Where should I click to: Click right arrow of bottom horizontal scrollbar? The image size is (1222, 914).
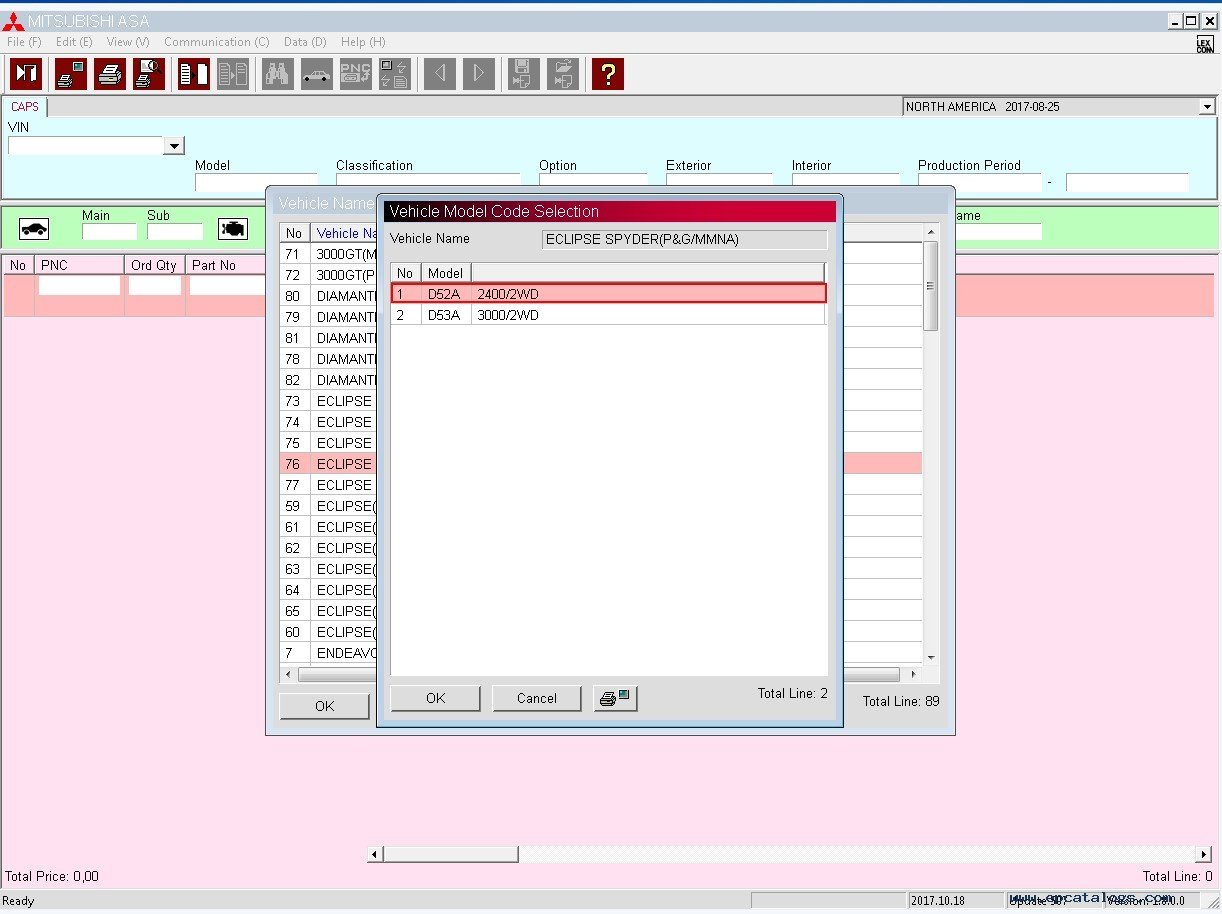1203,854
